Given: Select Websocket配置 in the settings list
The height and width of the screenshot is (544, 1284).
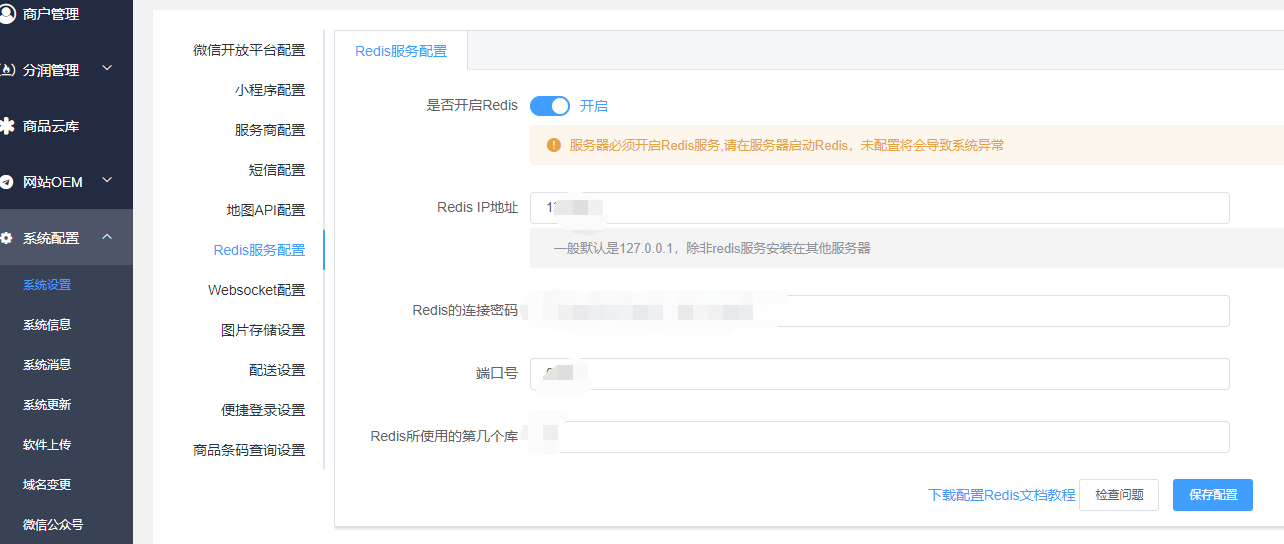Looking at the screenshot, I should tap(256, 290).
